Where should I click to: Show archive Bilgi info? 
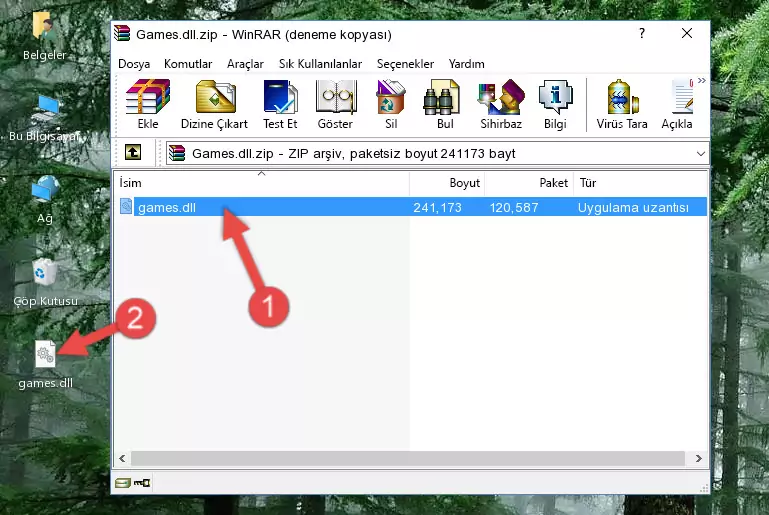point(555,104)
